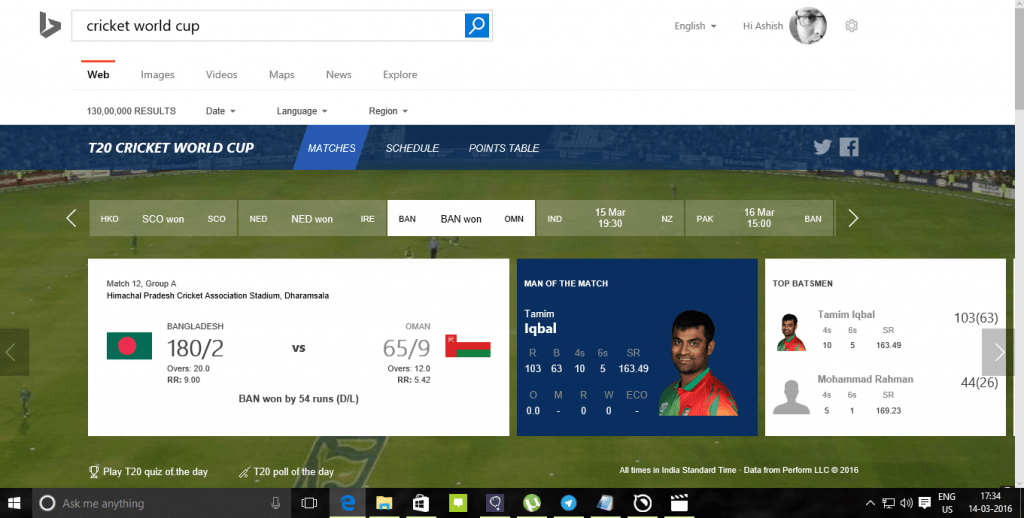Click the trophy icon for T20 quiz
The height and width of the screenshot is (518, 1024).
click(x=94, y=471)
